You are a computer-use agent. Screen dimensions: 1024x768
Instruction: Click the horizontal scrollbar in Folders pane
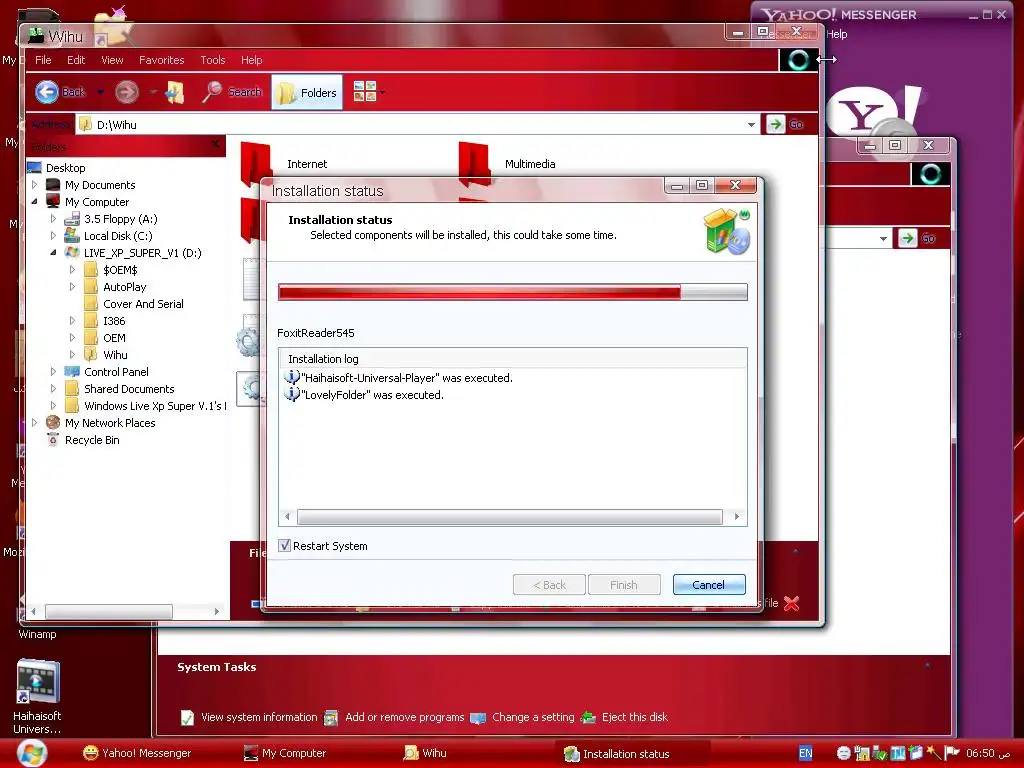[108, 611]
